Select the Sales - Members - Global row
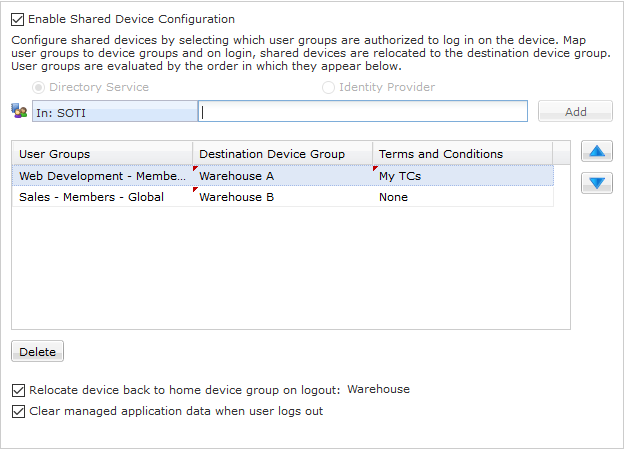 pos(102,197)
